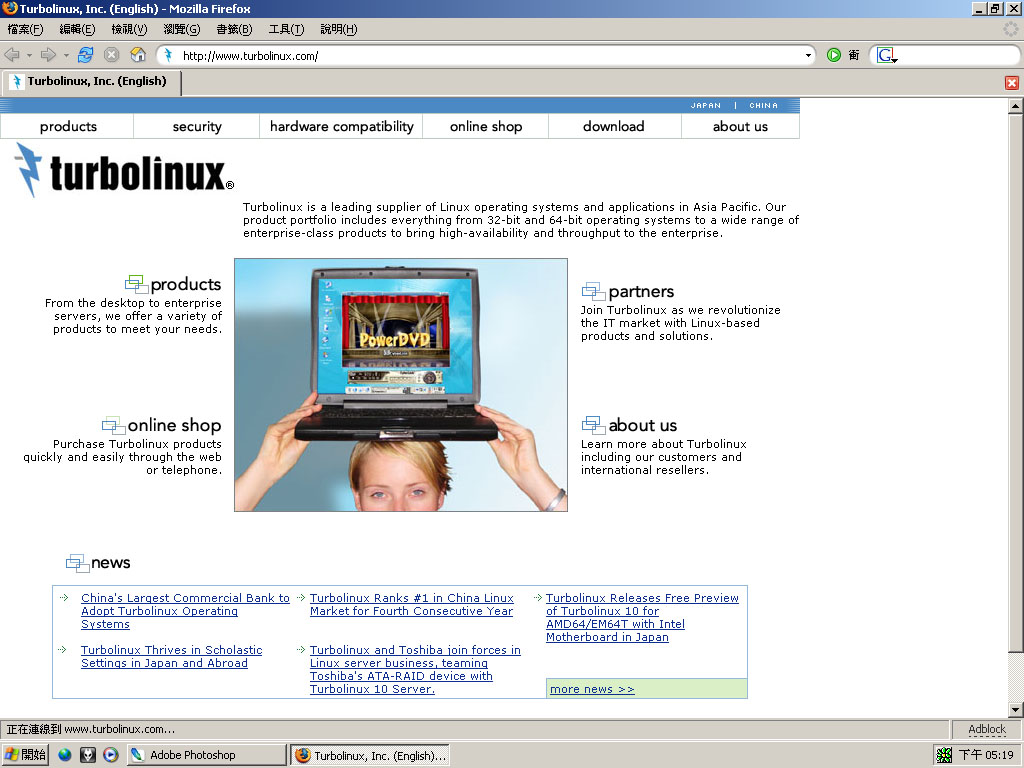The image size is (1024, 768).
Task: Switch to the JAPAN site link
Action: 705,105
